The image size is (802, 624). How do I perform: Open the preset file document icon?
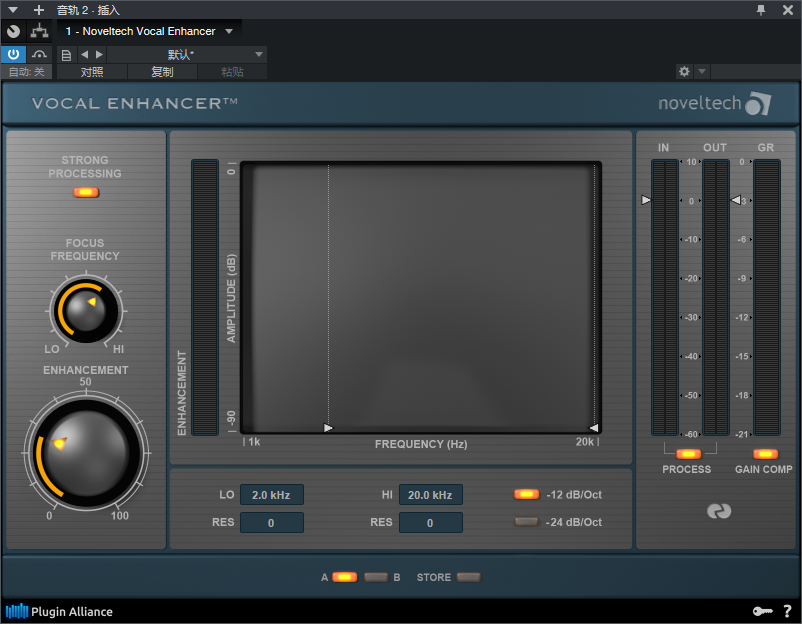pyautogui.click(x=66, y=55)
